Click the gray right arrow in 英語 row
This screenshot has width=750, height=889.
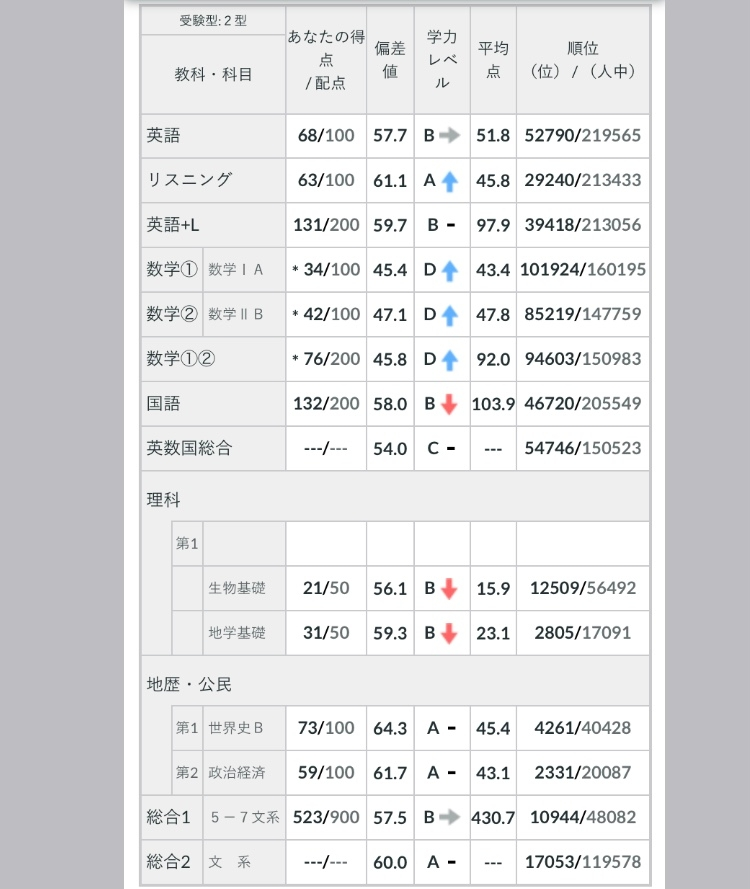click(450, 136)
